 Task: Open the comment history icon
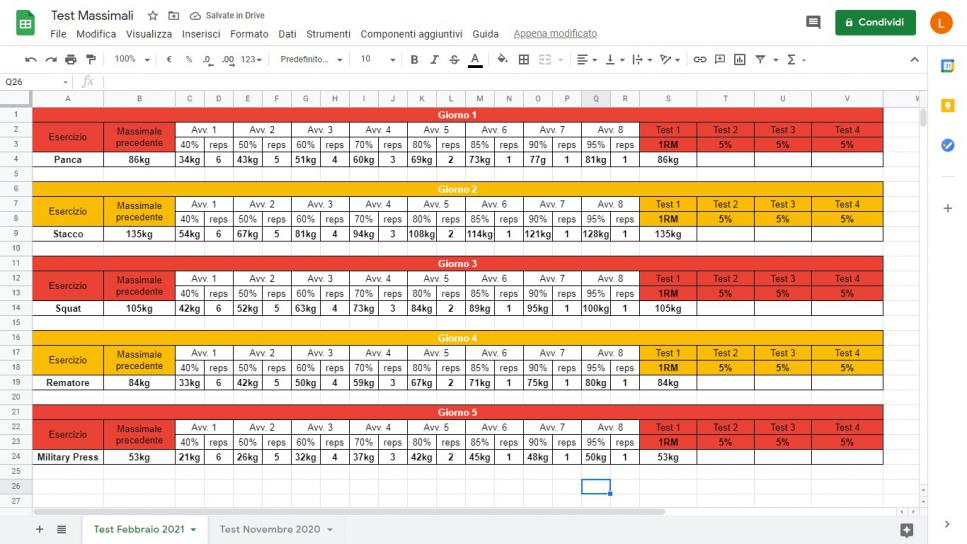[813, 22]
